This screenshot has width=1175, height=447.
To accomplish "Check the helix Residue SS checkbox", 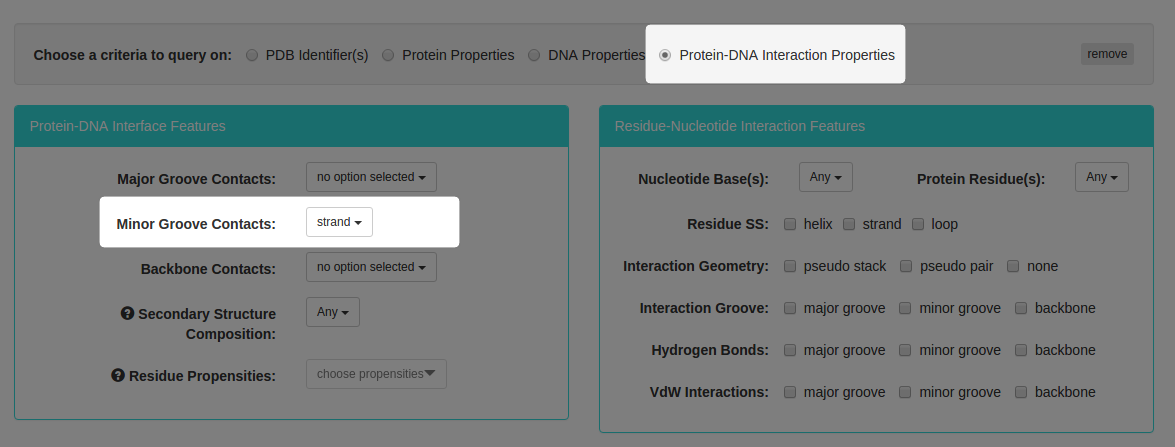I will [x=790, y=224].
